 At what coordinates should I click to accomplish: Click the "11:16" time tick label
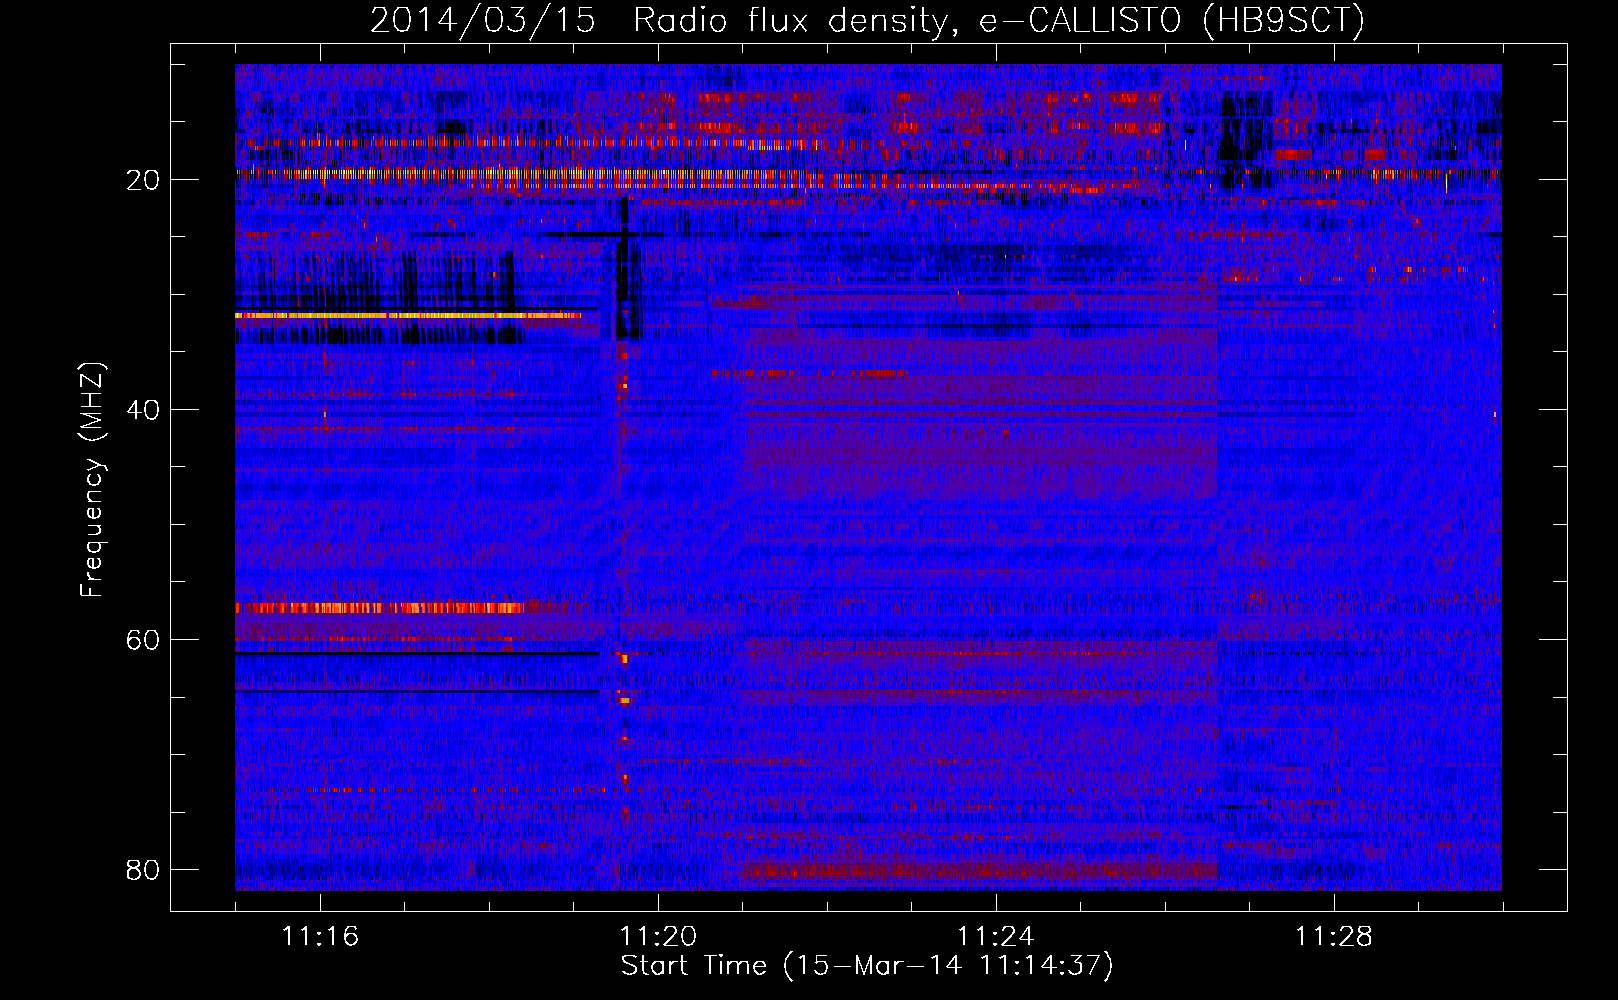tap(320, 937)
